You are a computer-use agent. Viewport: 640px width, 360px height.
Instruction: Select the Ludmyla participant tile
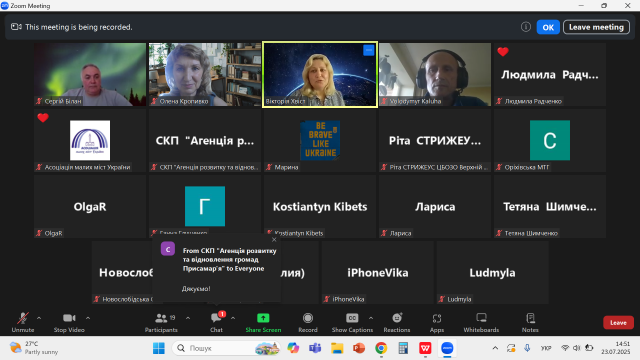click(492, 273)
